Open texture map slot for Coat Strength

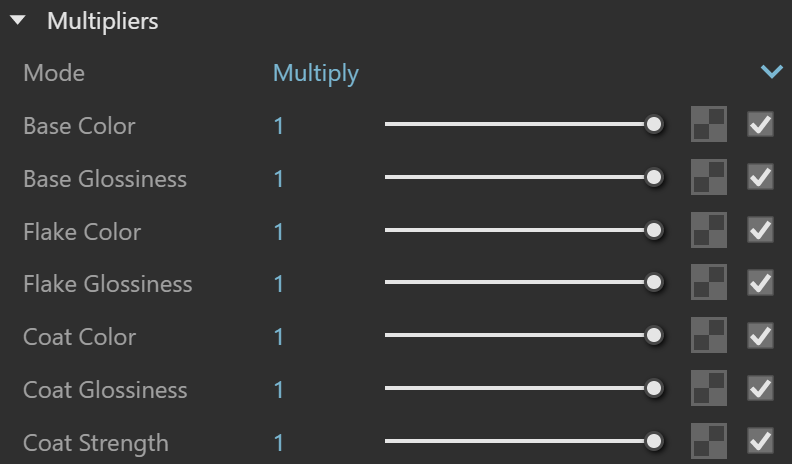point(709,441)
